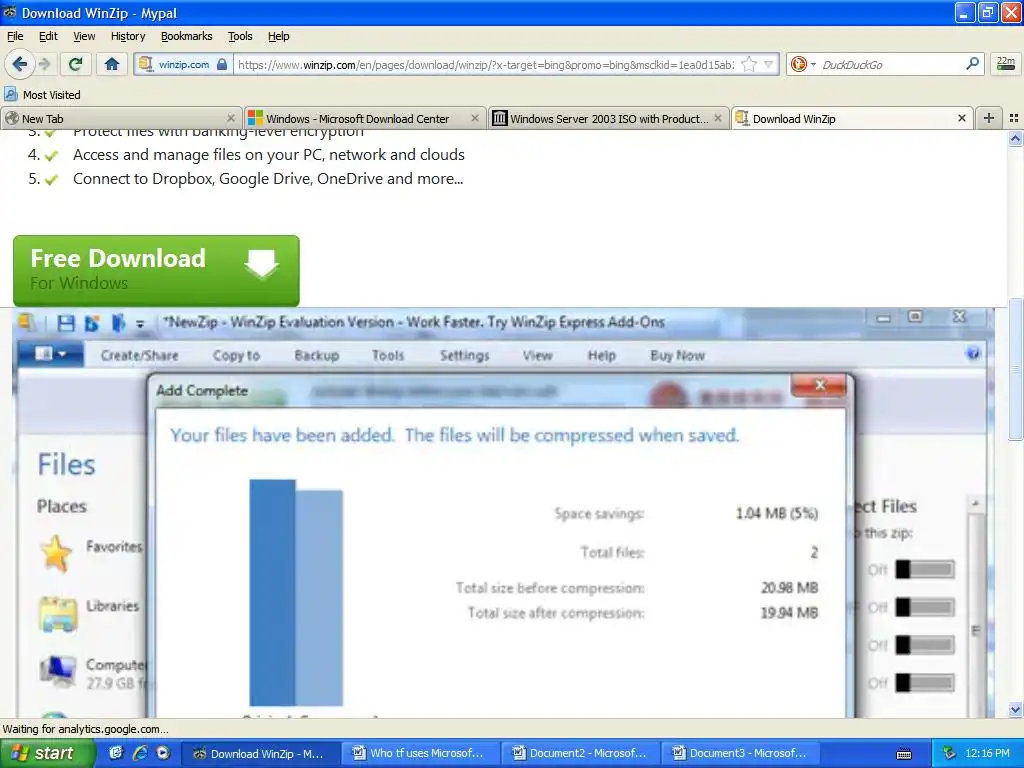Click the taskbar clock showing 12:16 PM
1024x768 pixels.
987,753
